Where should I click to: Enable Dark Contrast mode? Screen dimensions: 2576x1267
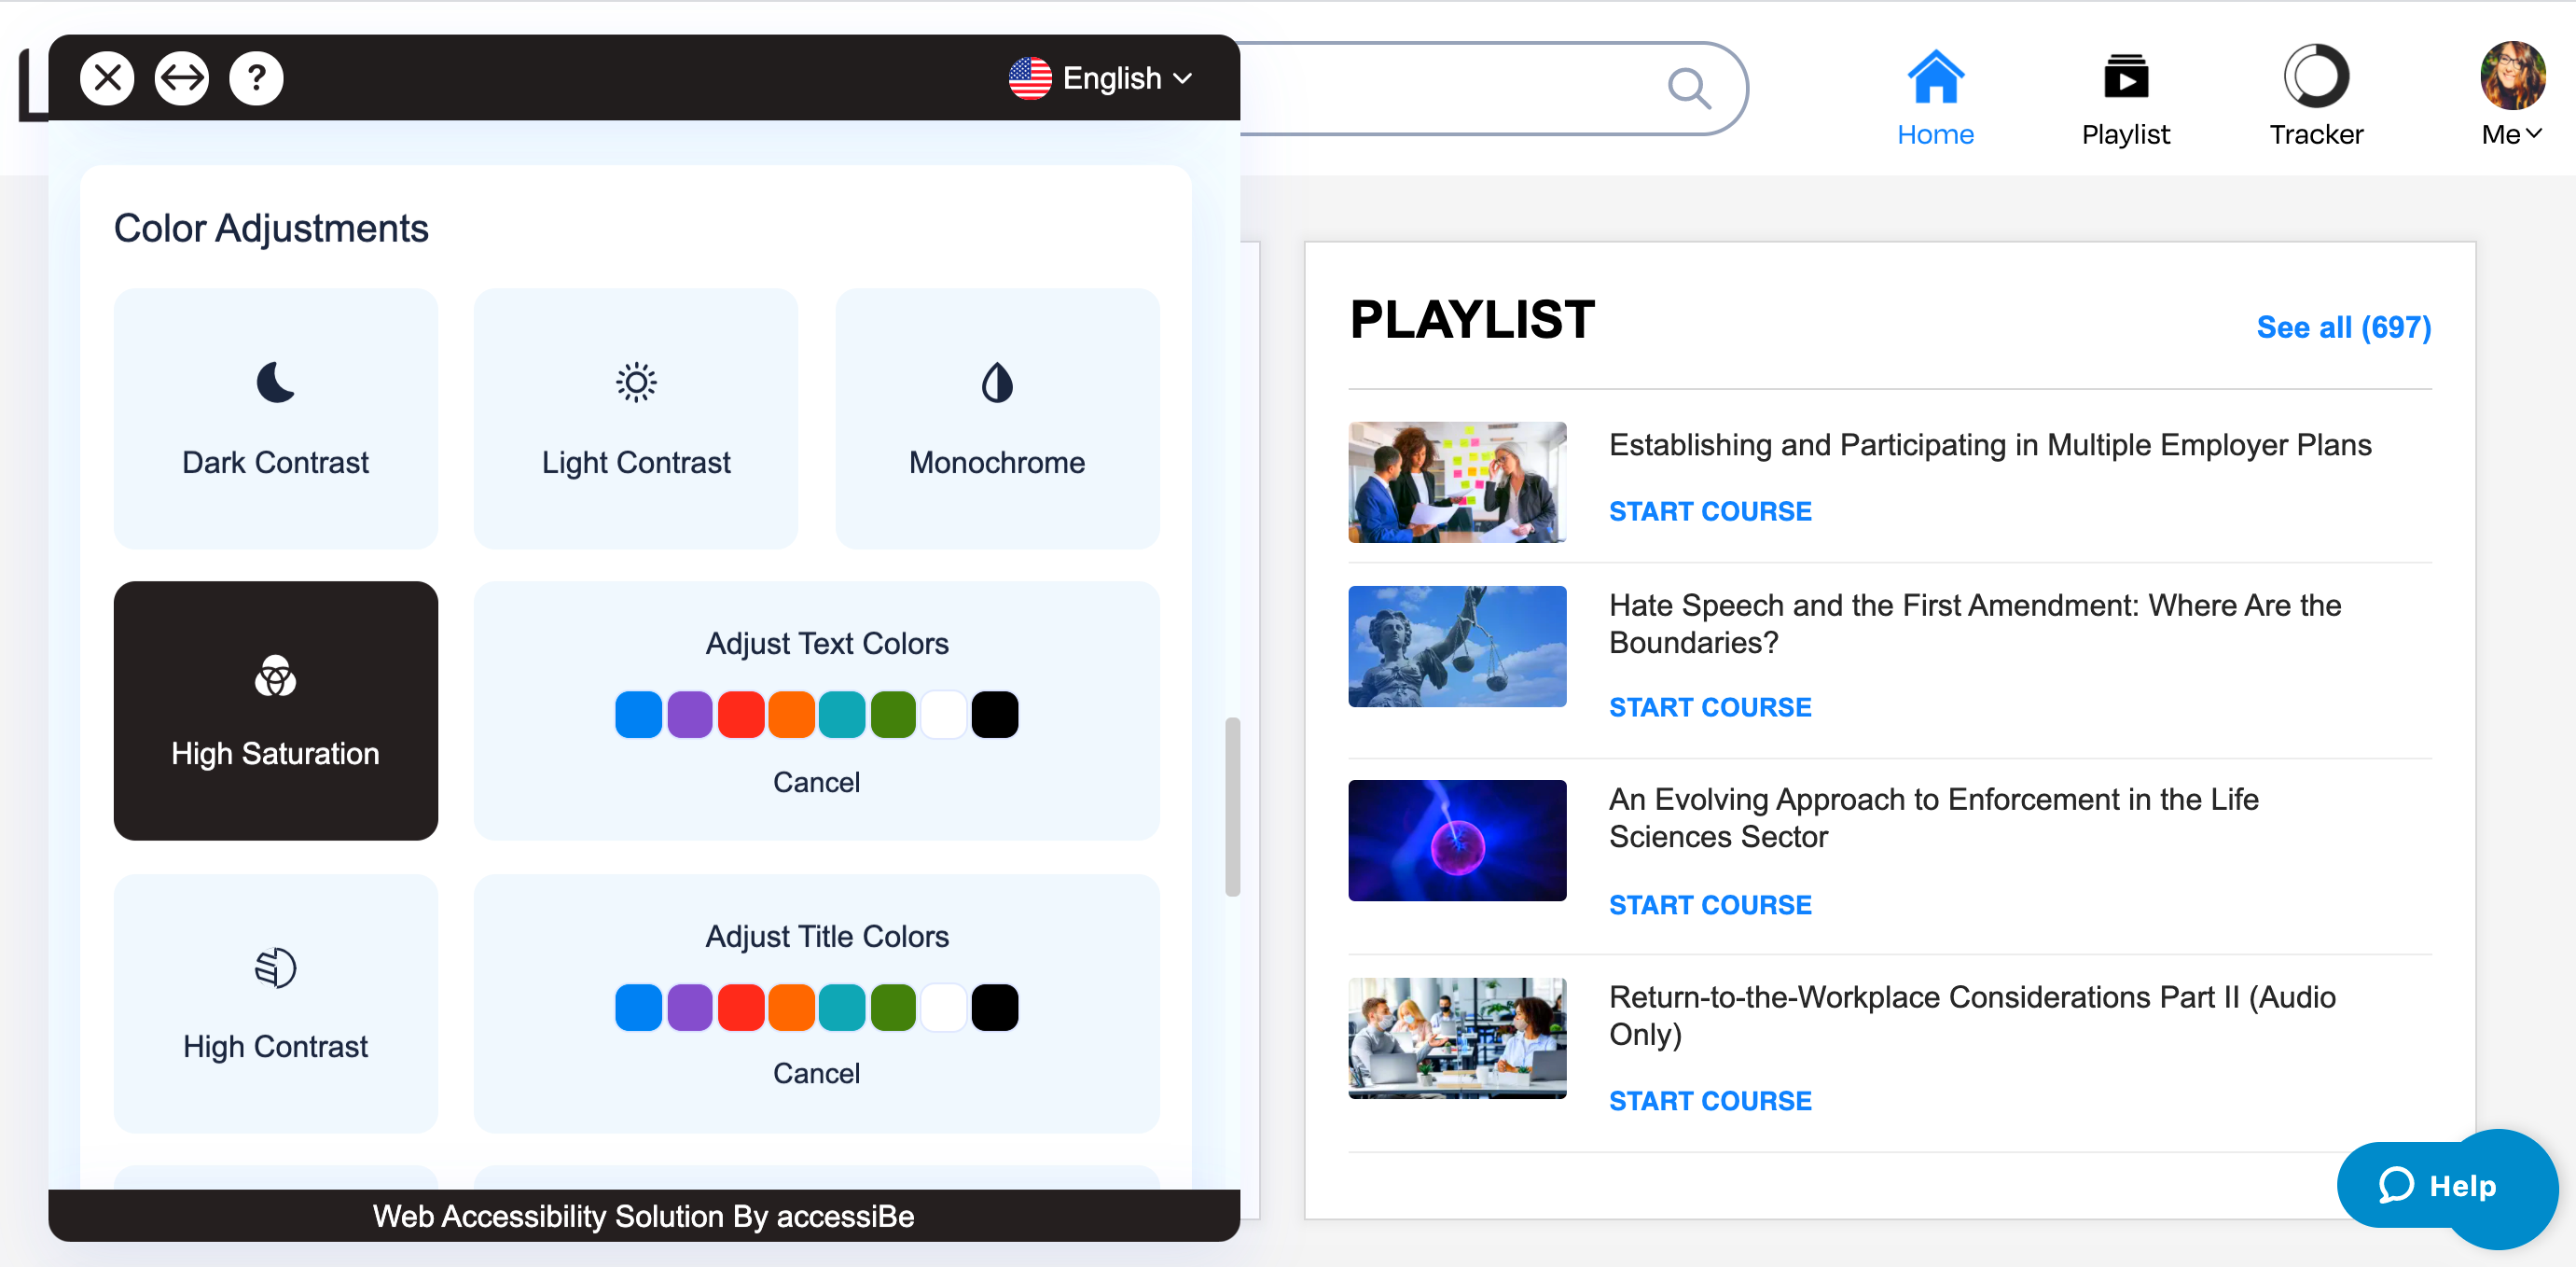275,418
